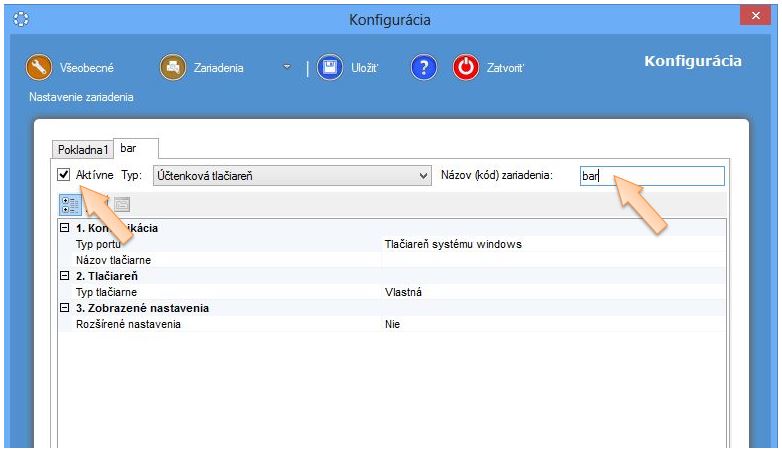Select the bar tab
The width and height of the screenshot is (782, 453).
[128, 148]
